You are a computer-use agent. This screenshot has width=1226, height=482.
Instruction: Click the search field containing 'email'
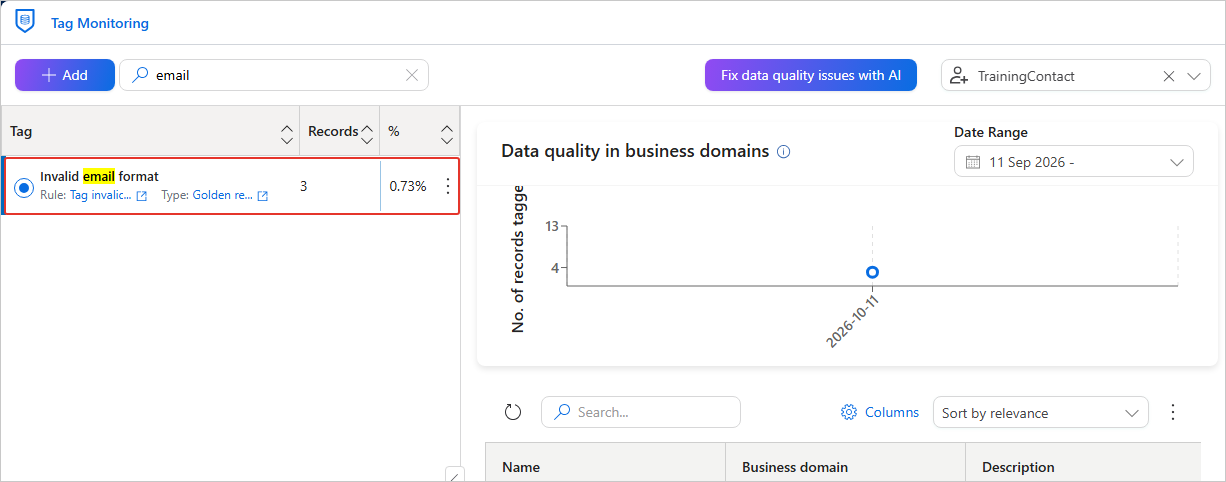tap(274, 75)
